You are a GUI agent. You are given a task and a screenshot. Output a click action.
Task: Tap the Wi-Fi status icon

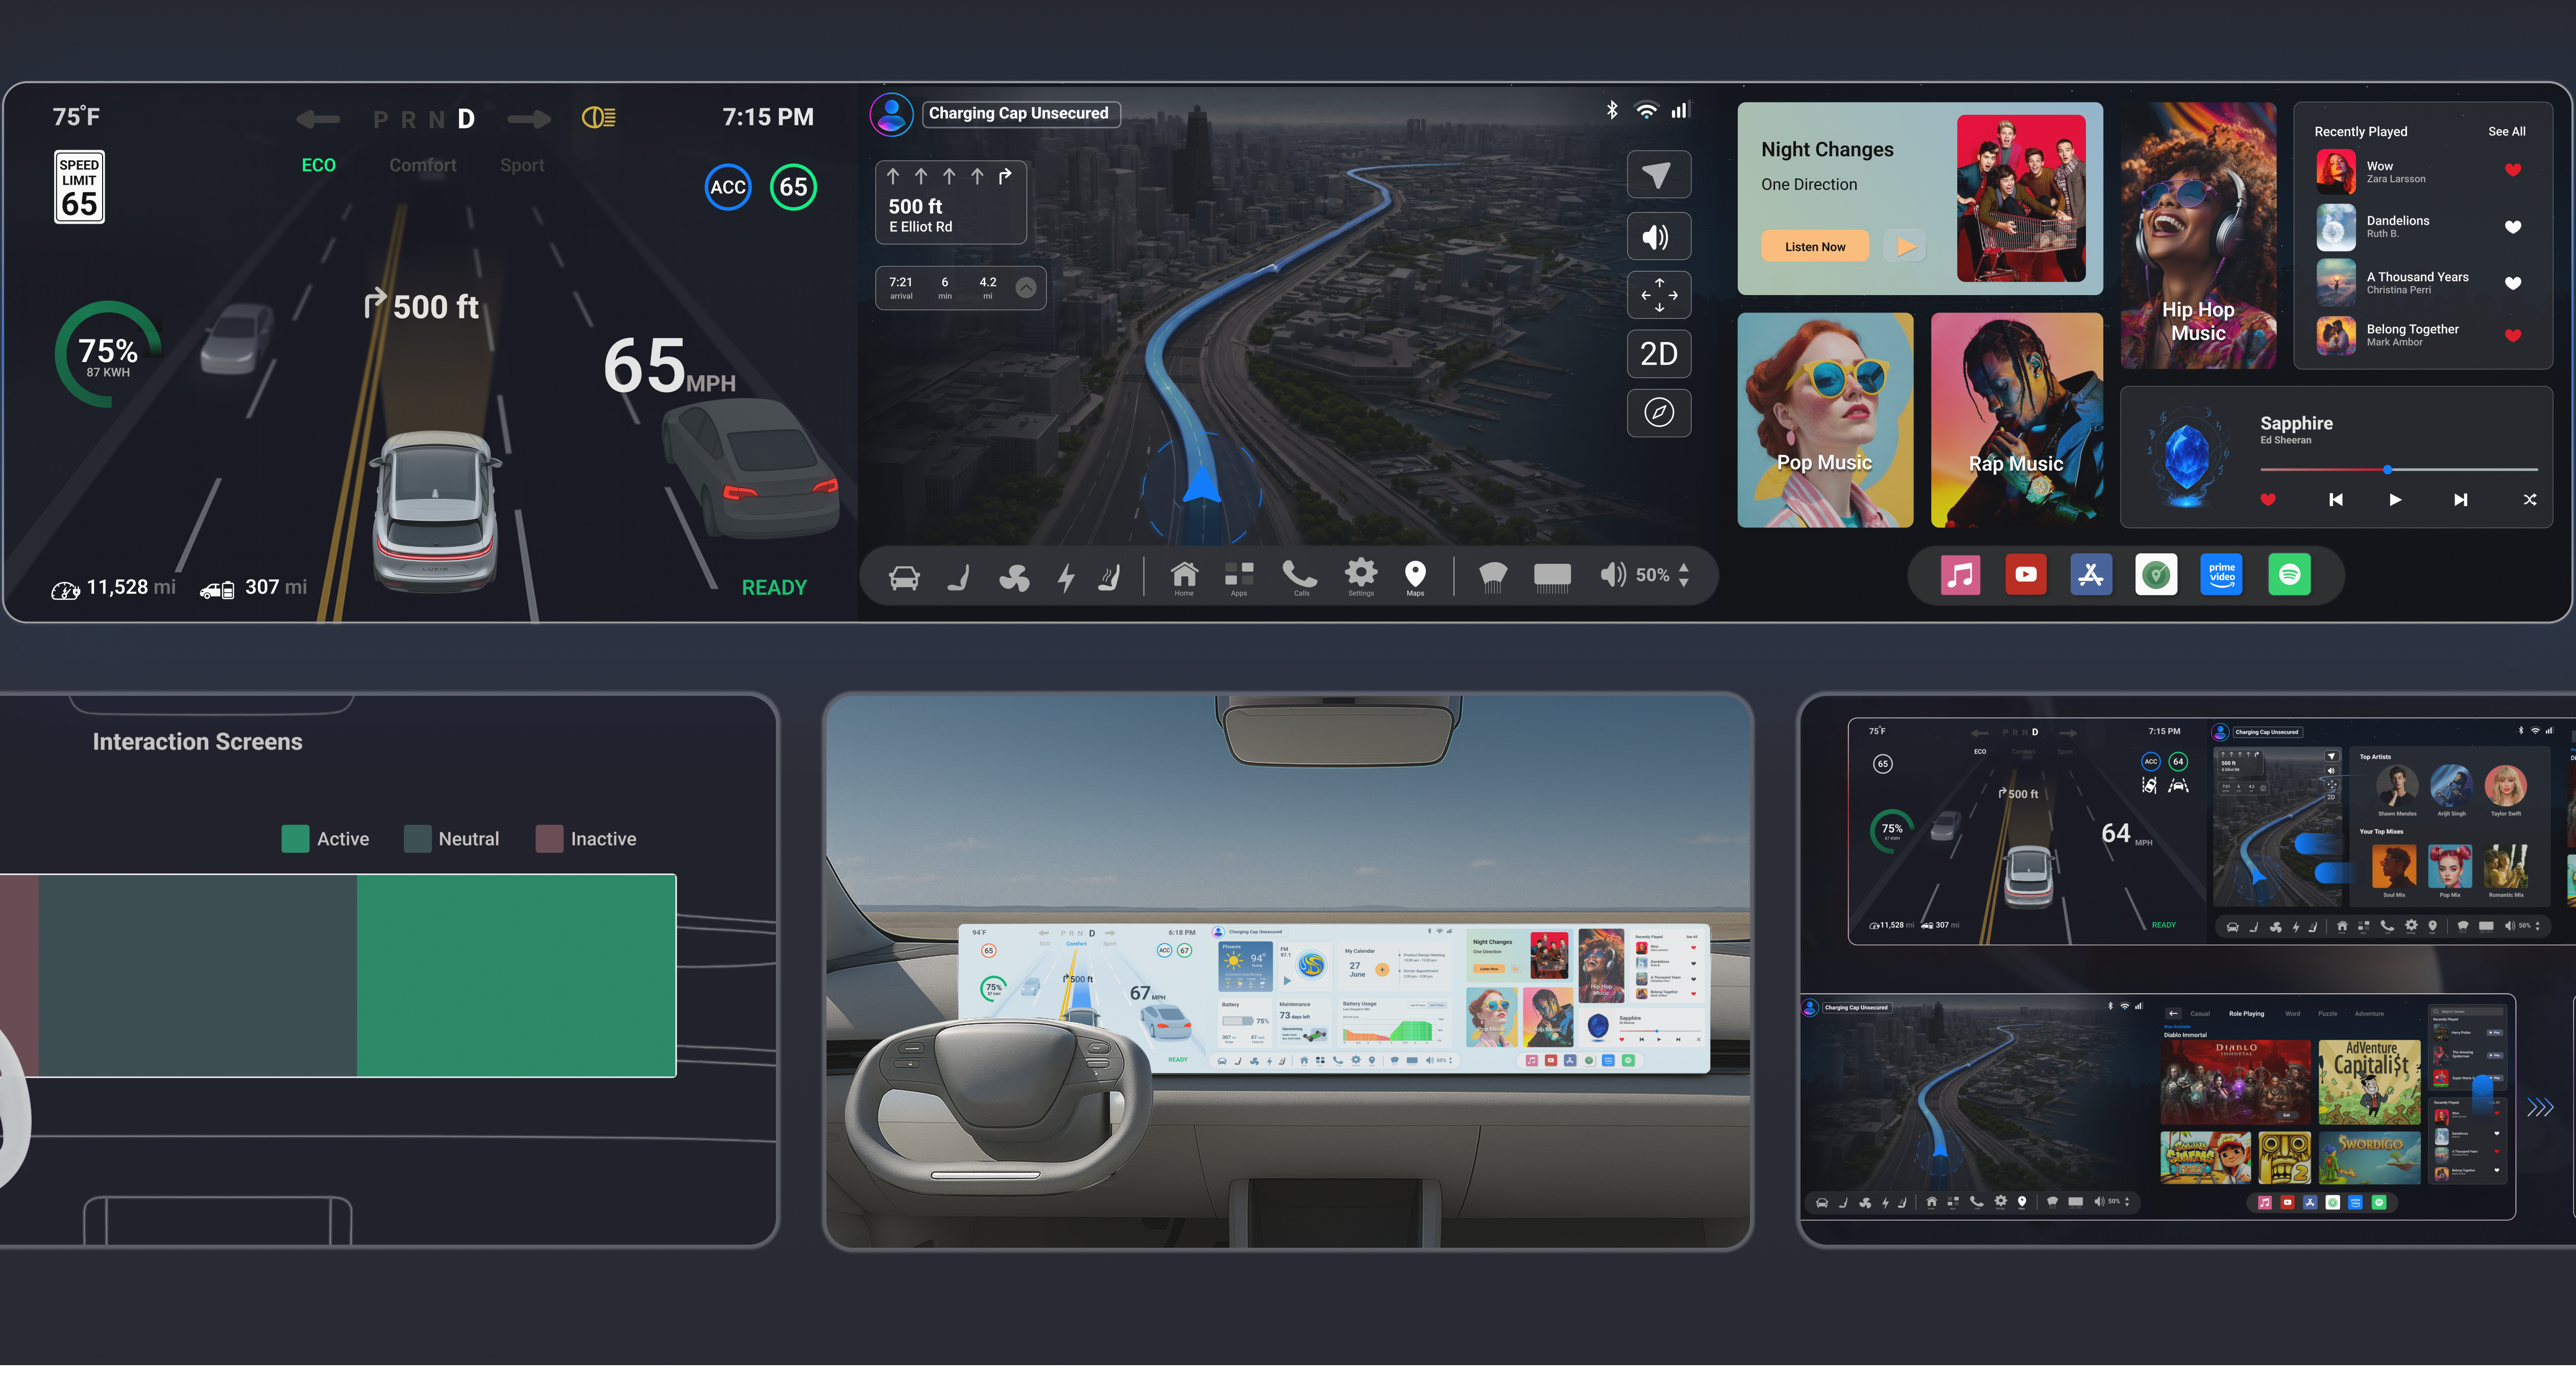(x=1646, y=111)
